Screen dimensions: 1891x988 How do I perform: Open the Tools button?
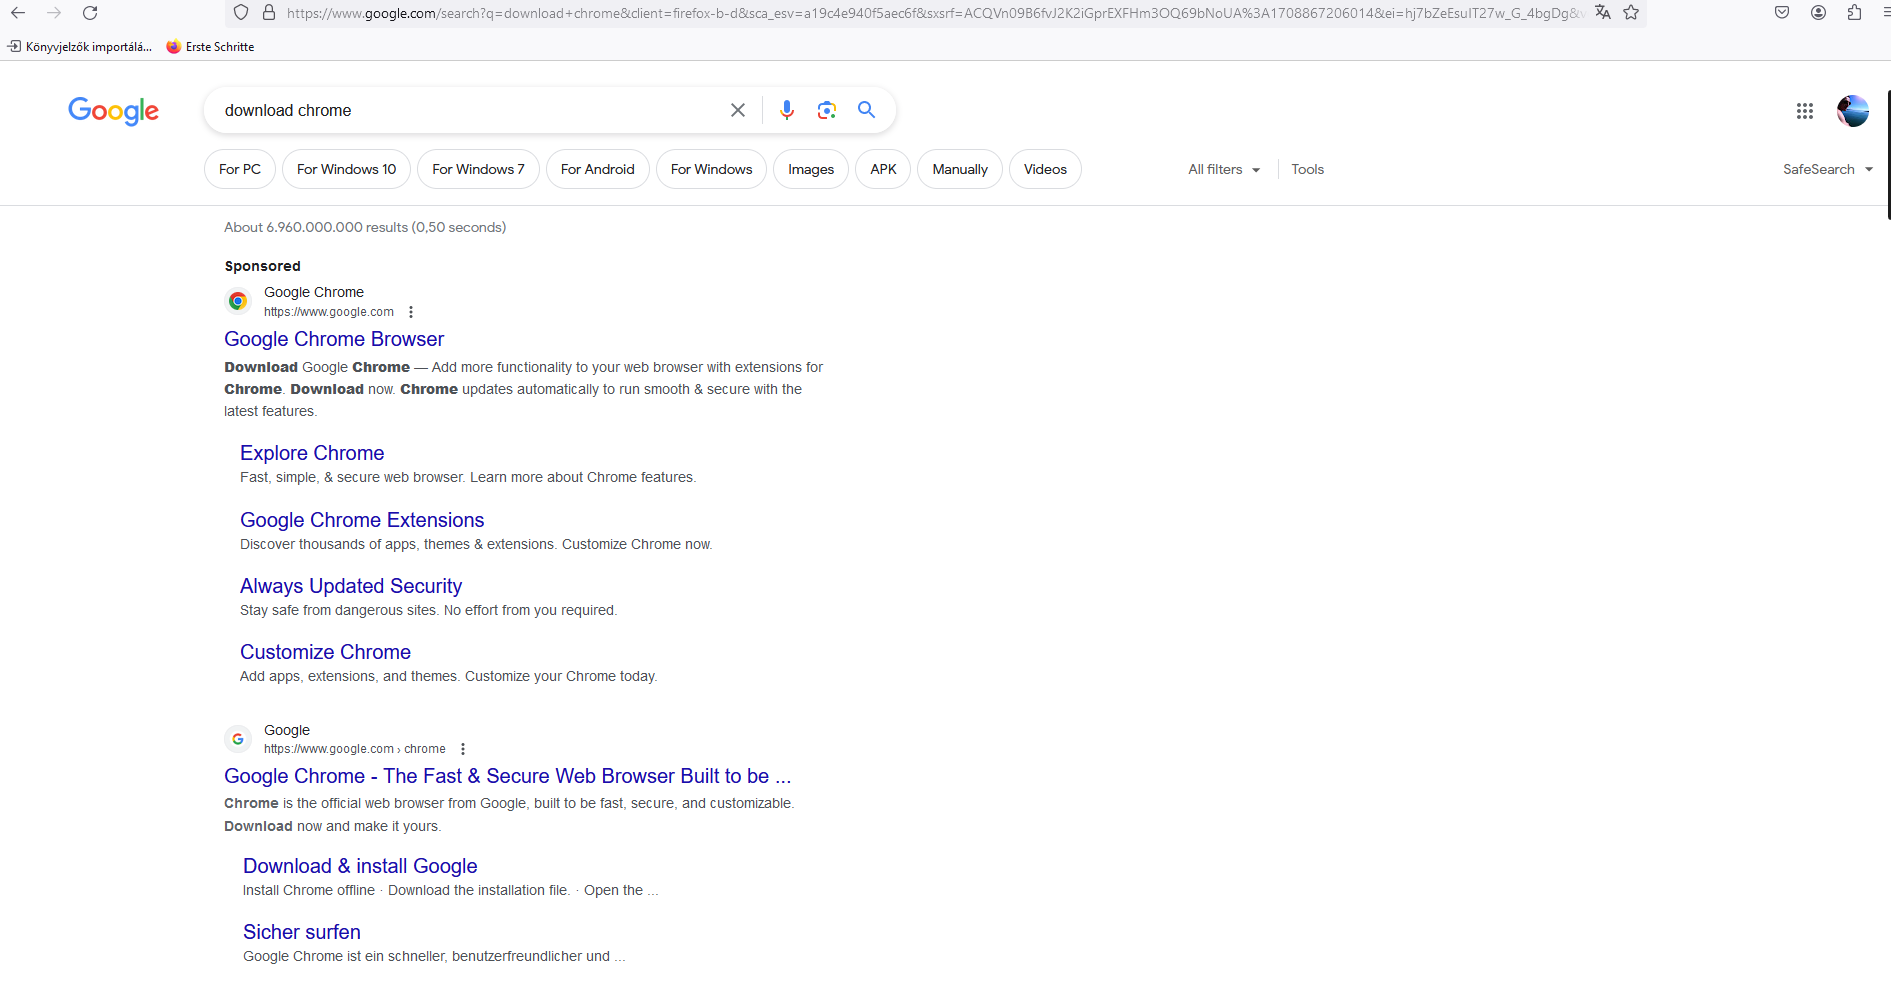pos(1307,169)
